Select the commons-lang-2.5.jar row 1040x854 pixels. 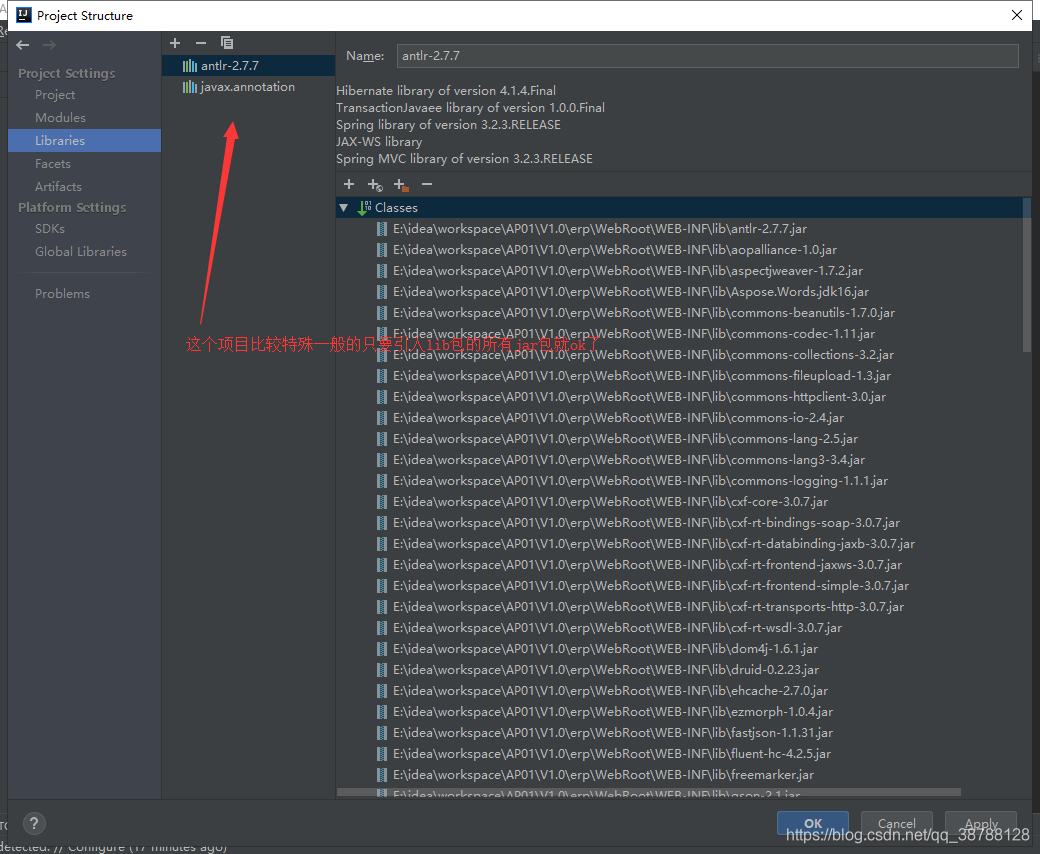[x=679, y=439]
